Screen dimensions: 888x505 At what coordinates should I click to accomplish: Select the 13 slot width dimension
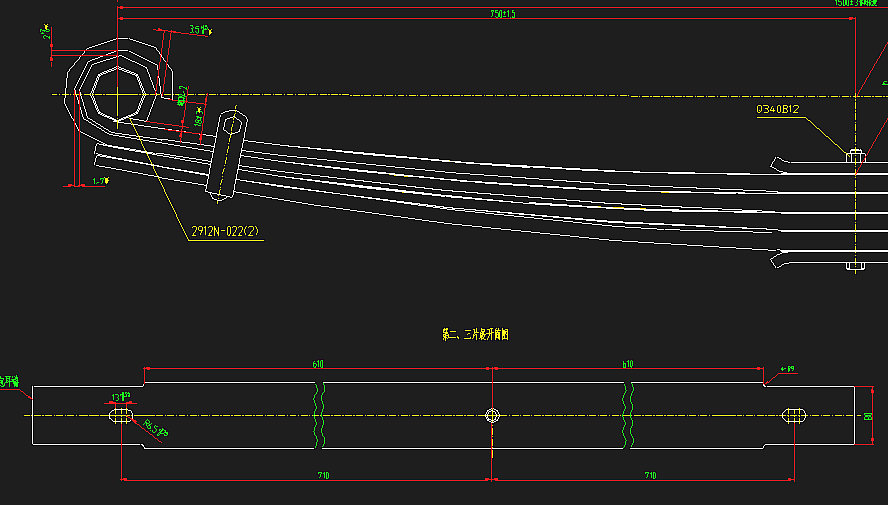tap(122, 396)
